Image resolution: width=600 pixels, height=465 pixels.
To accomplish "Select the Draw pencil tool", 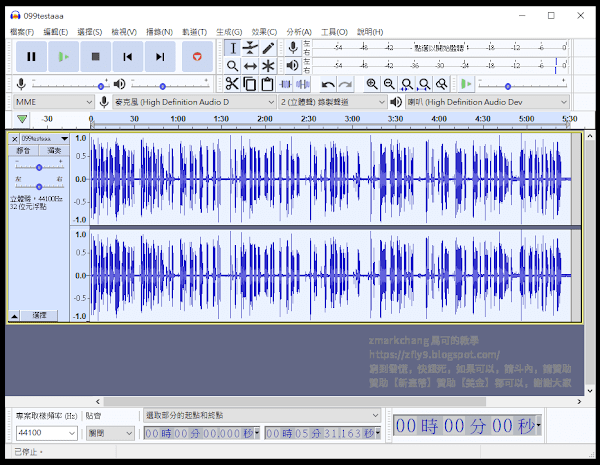I will click(x=268, y=48).
